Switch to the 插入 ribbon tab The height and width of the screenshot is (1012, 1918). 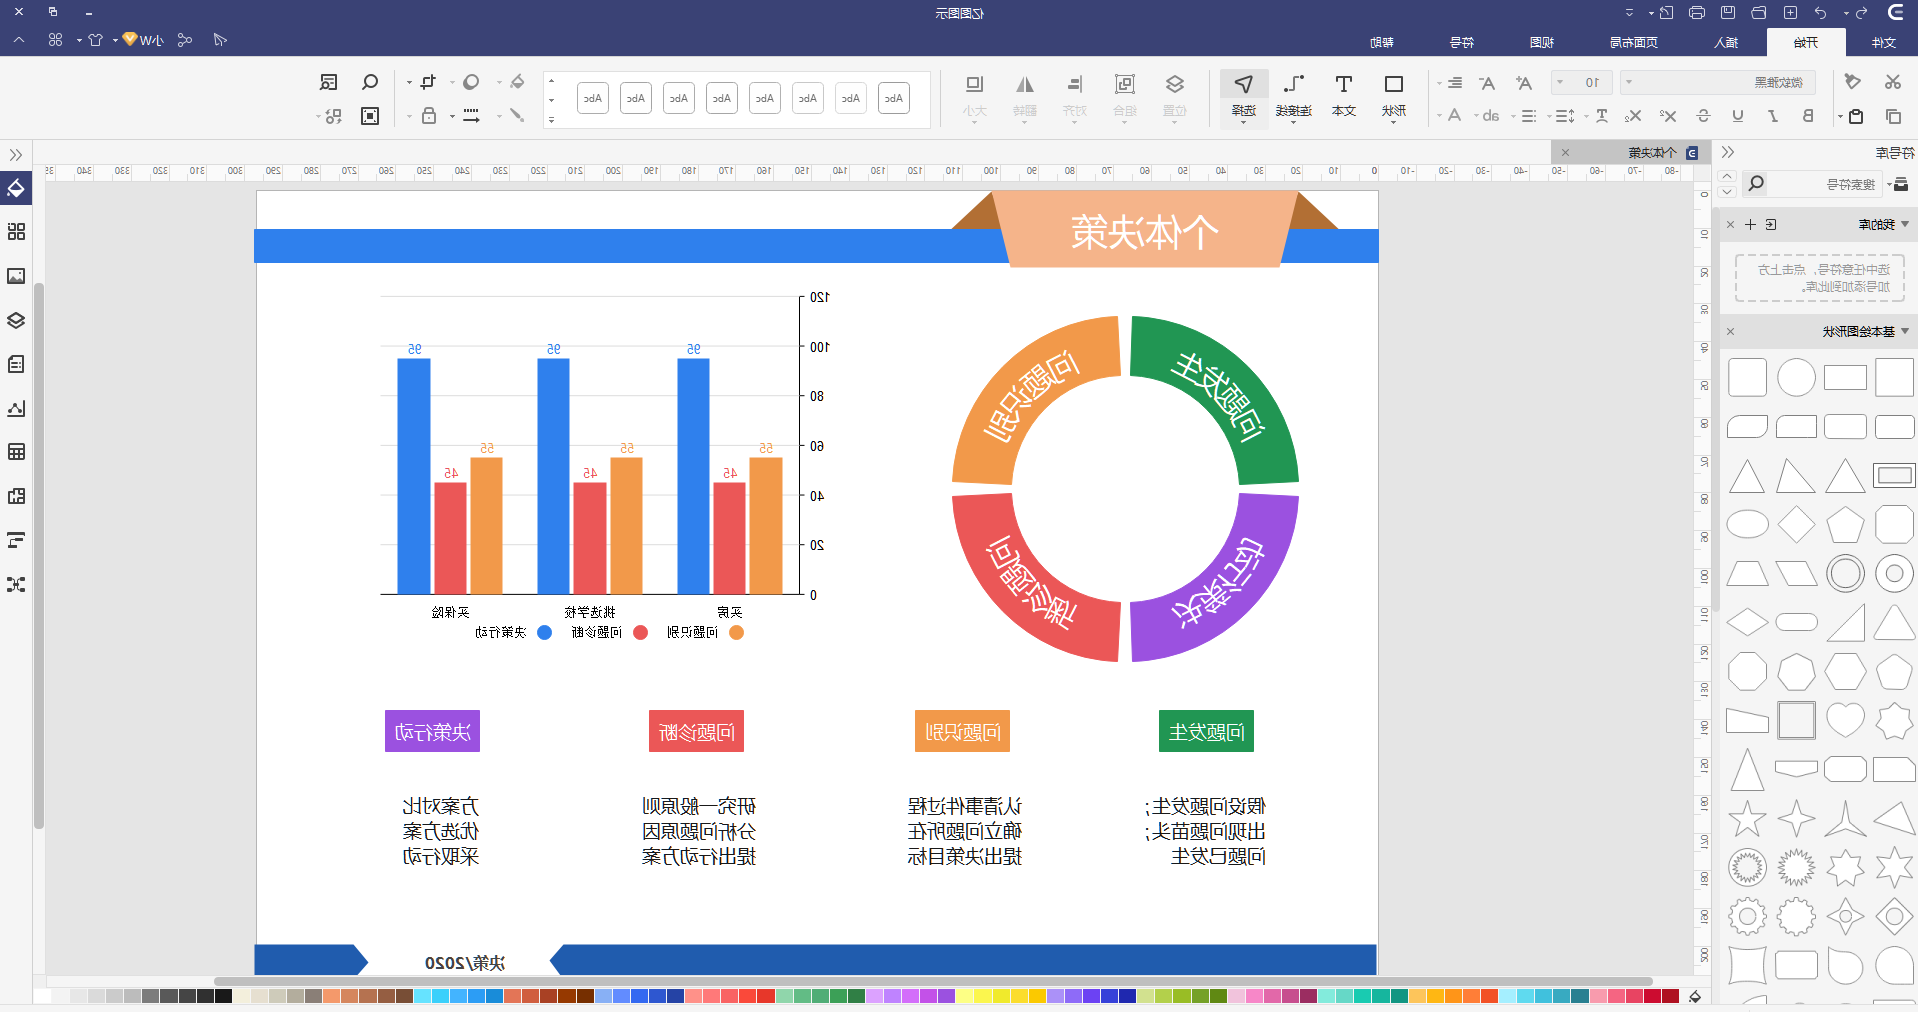1725,42
